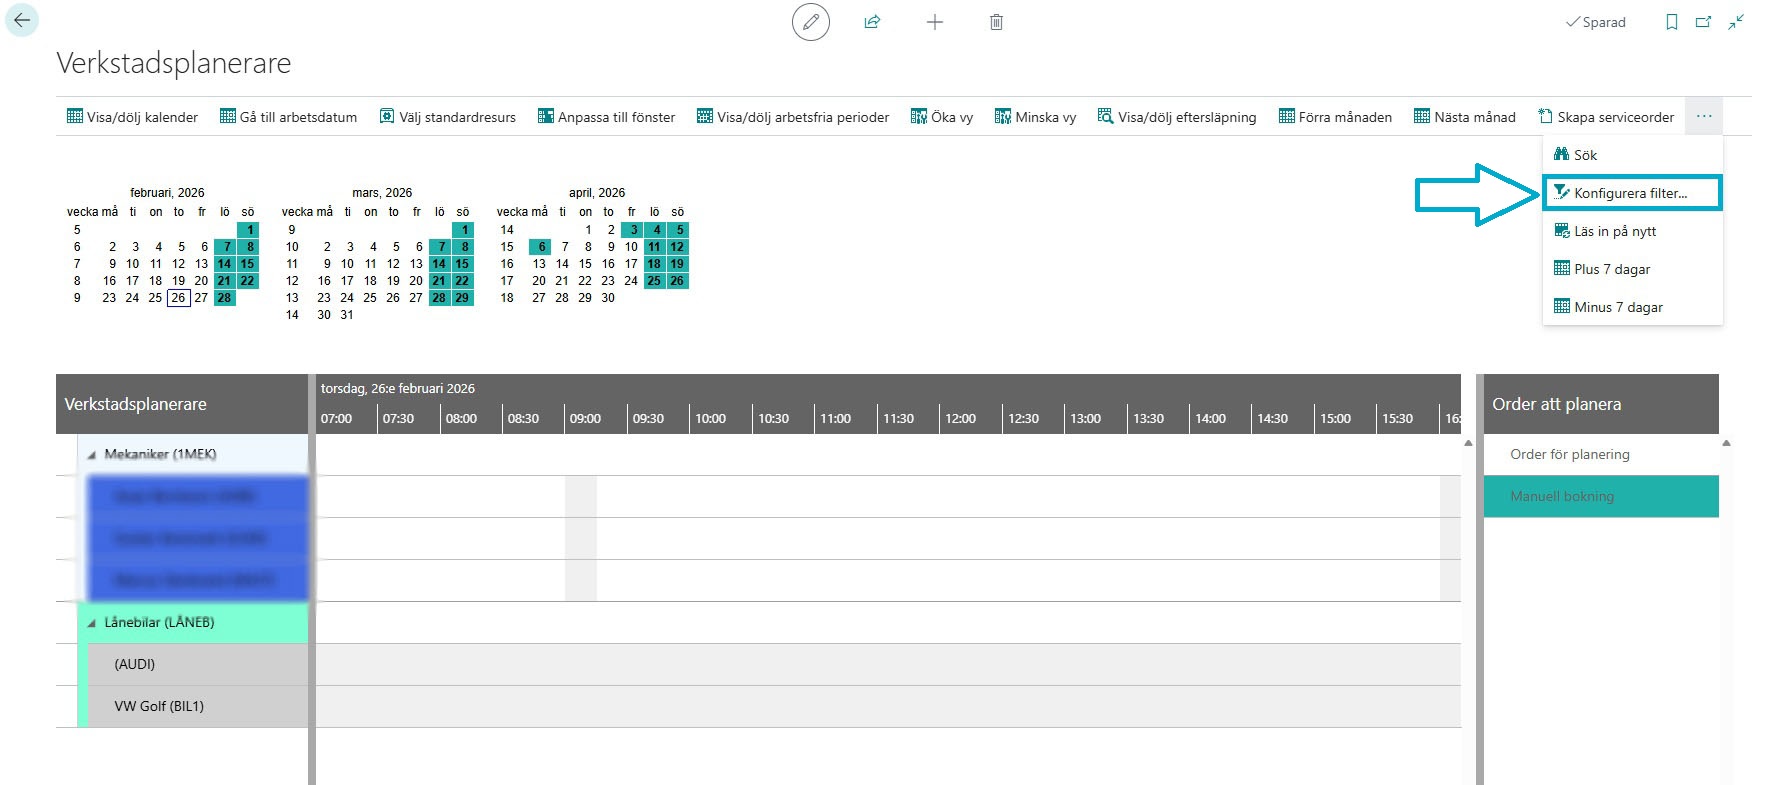Click the bookmark icon
1775x785 pixels.
coord(1671,22)
